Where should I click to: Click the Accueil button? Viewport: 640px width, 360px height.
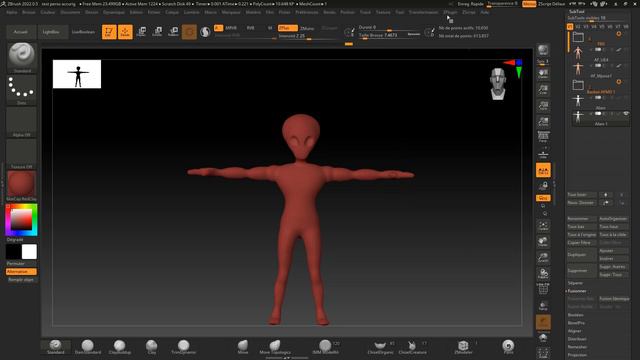pyautogui.click(x=21, y=32)
